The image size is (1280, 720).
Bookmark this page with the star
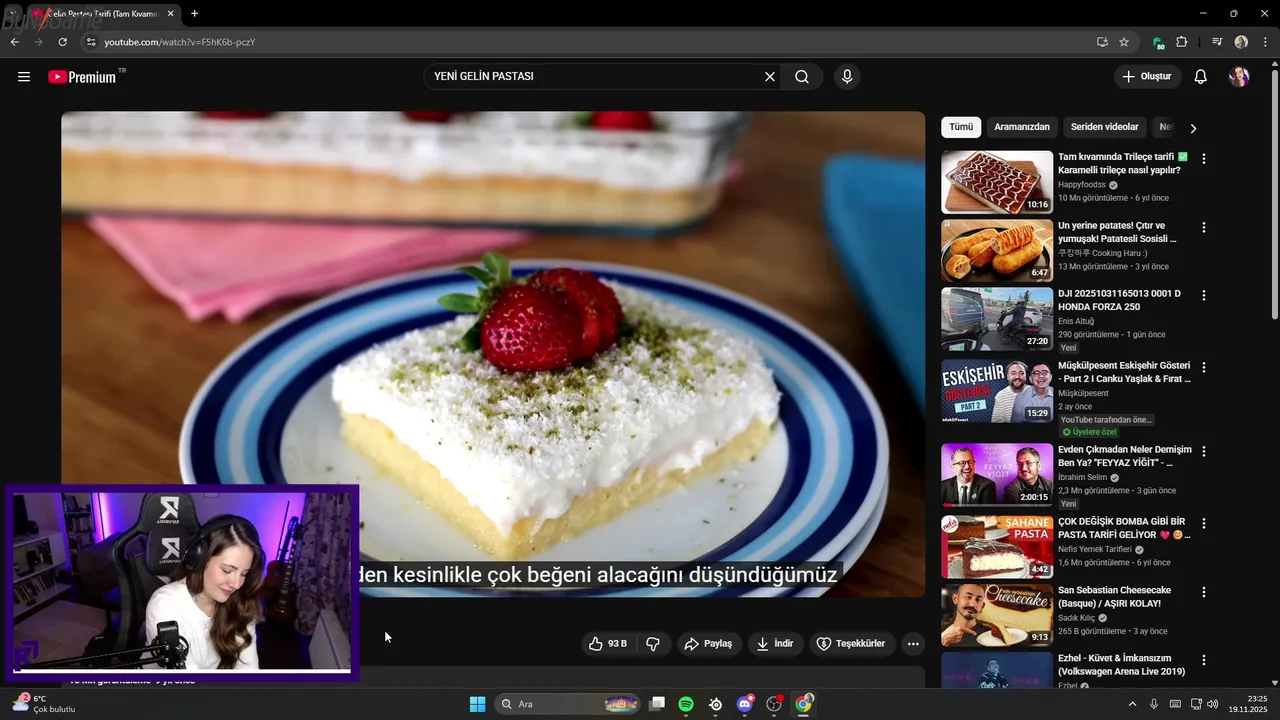tap(1124, 42)
